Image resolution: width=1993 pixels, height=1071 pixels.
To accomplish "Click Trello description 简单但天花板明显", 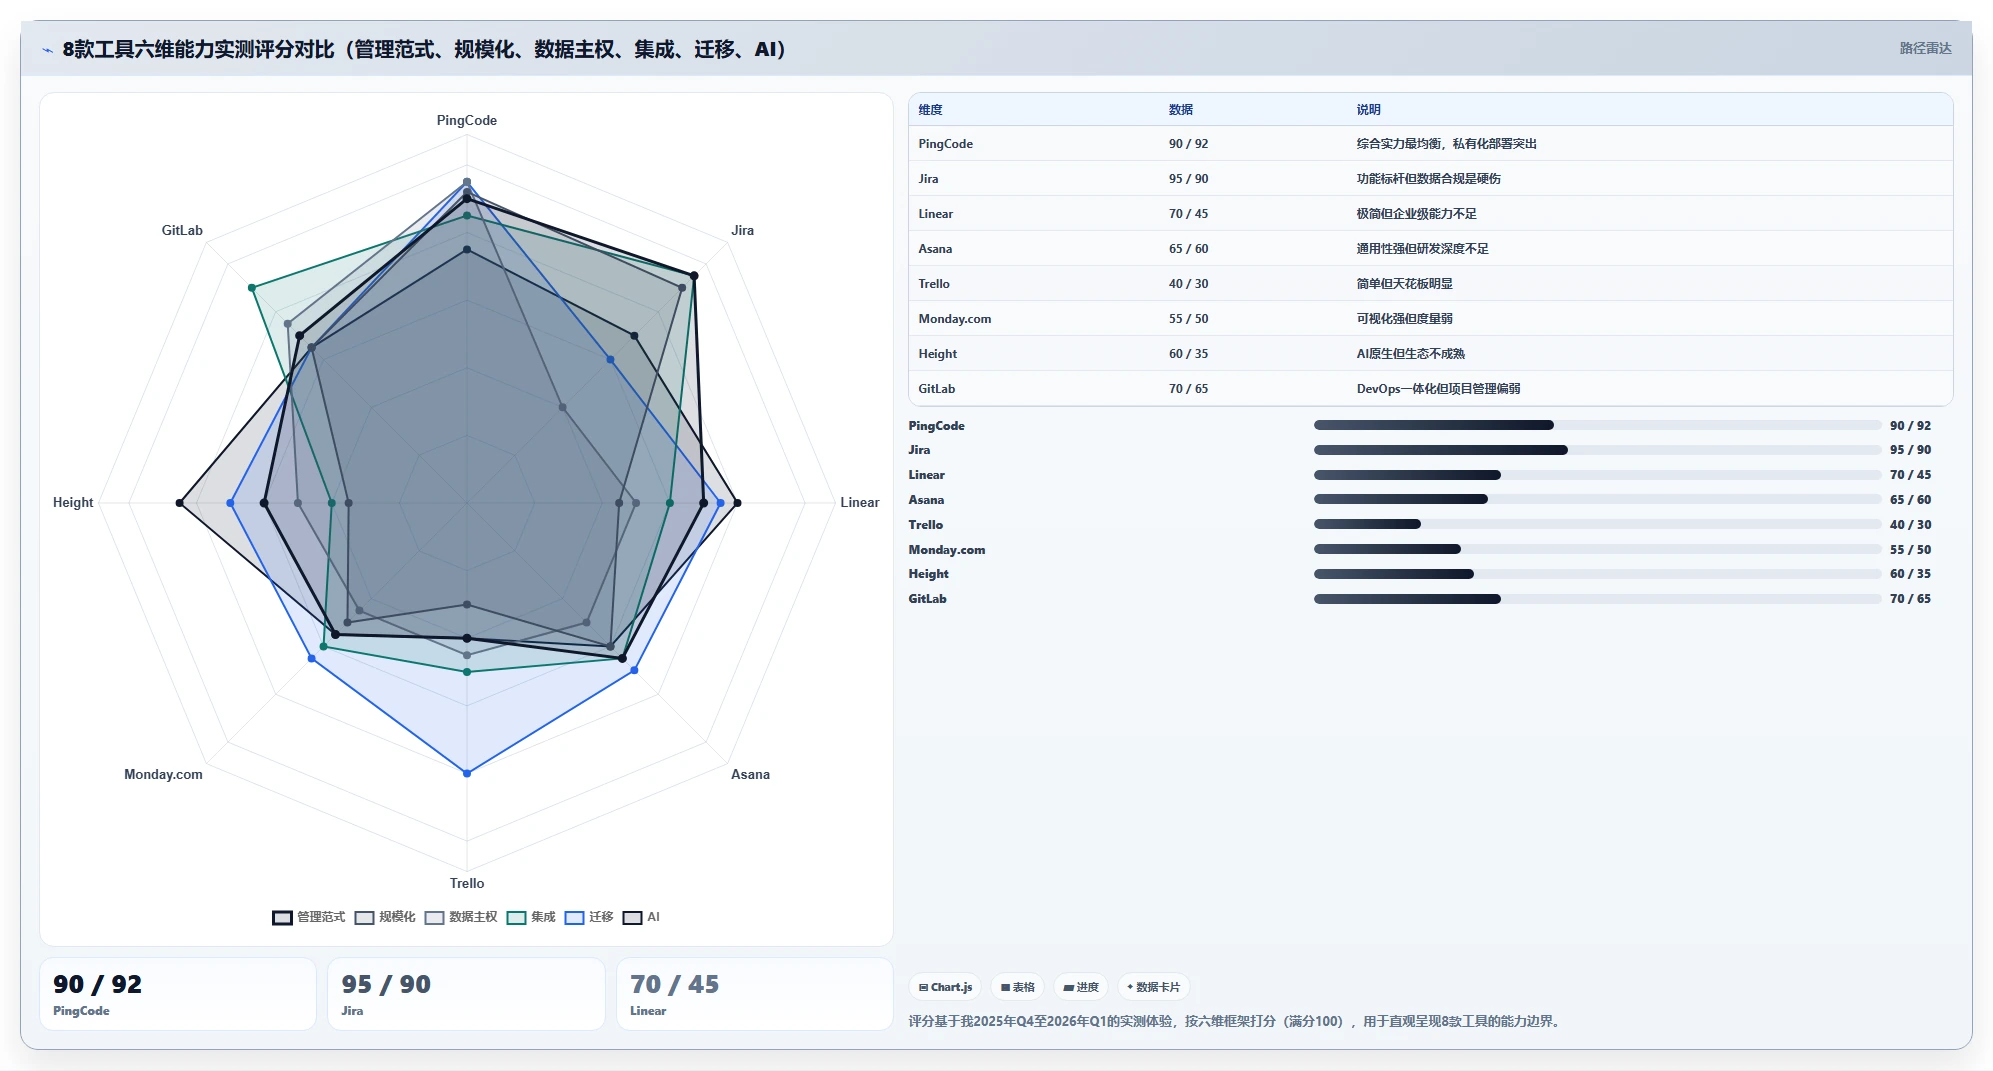I will tap(1404, 284).
